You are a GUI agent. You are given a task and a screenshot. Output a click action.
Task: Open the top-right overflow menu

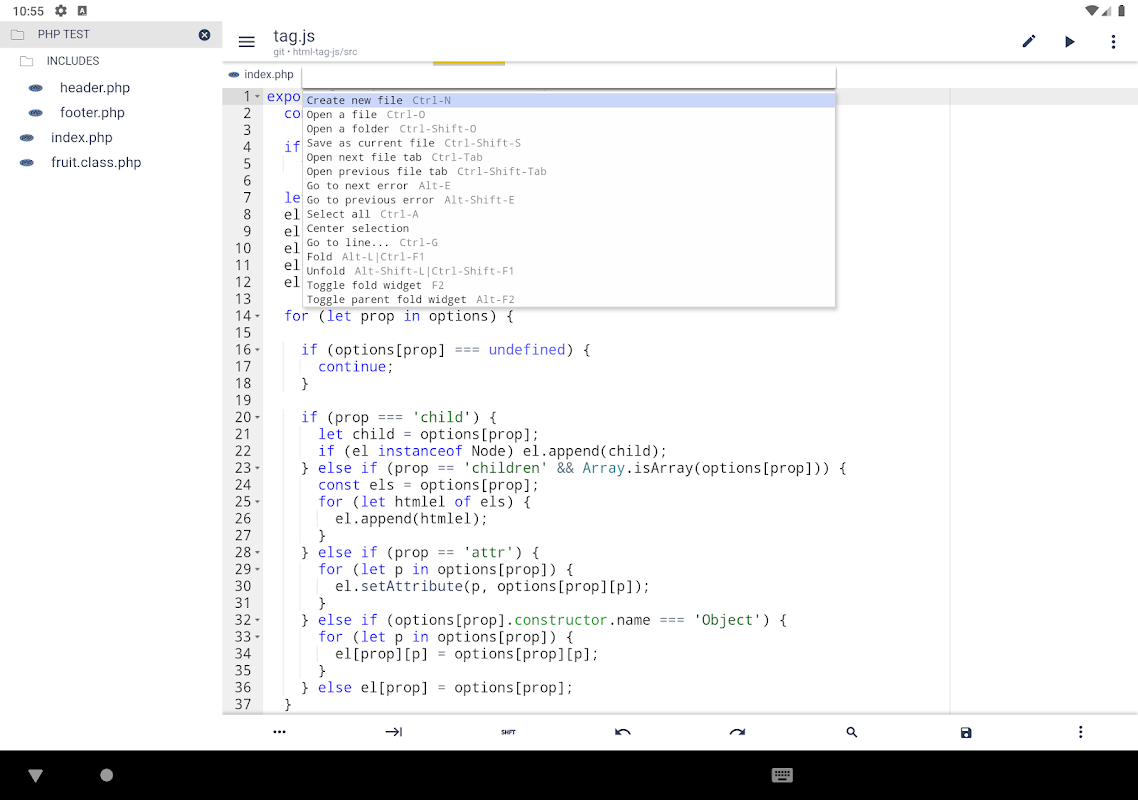(1113, 41)
